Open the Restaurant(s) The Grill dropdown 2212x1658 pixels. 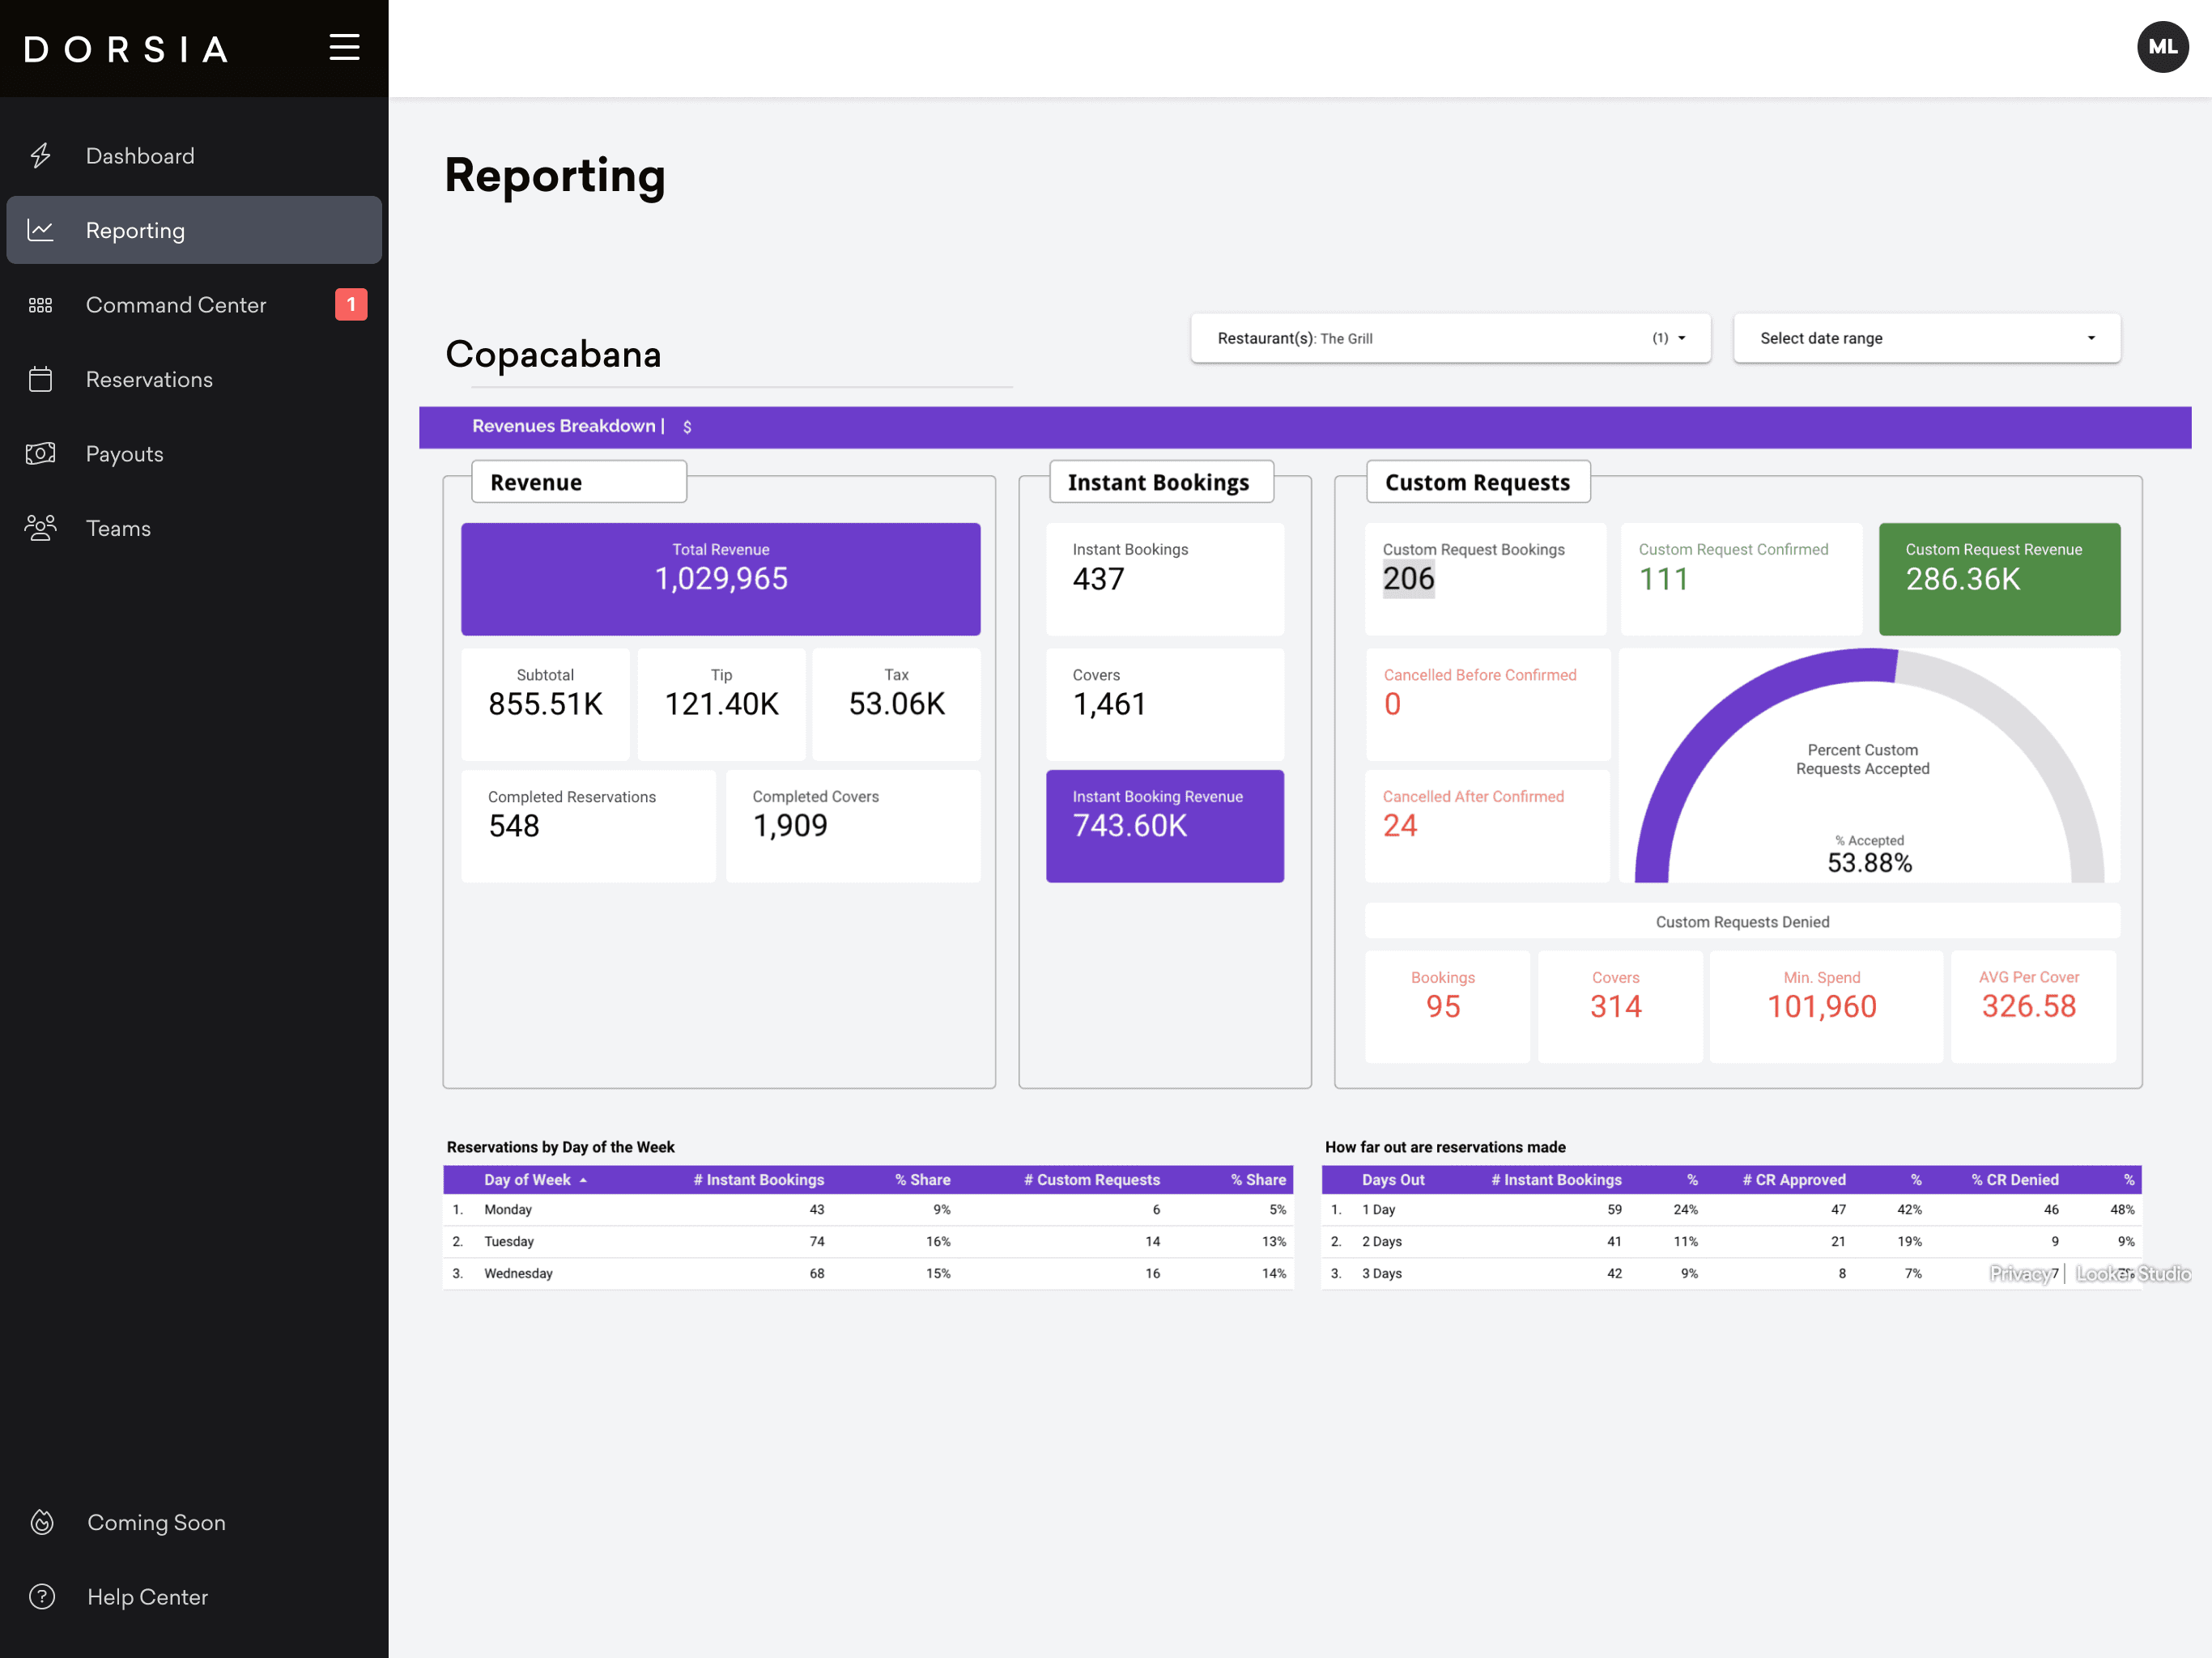click(x=1449, y=338)
